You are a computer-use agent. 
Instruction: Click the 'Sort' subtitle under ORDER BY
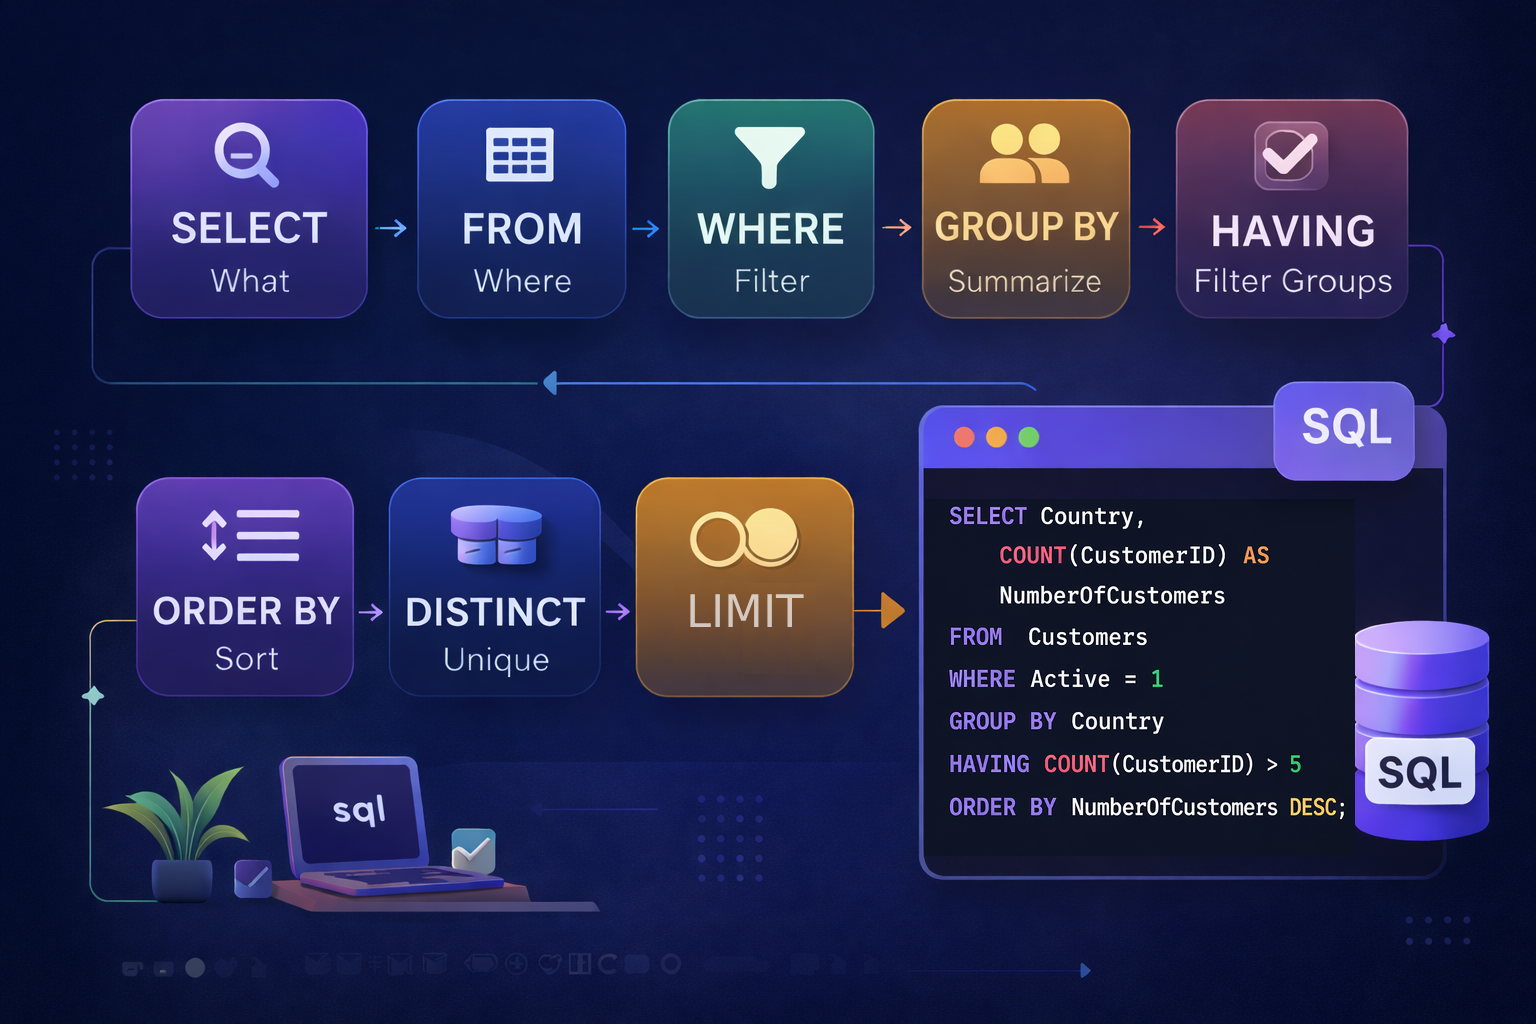point(246,659)
